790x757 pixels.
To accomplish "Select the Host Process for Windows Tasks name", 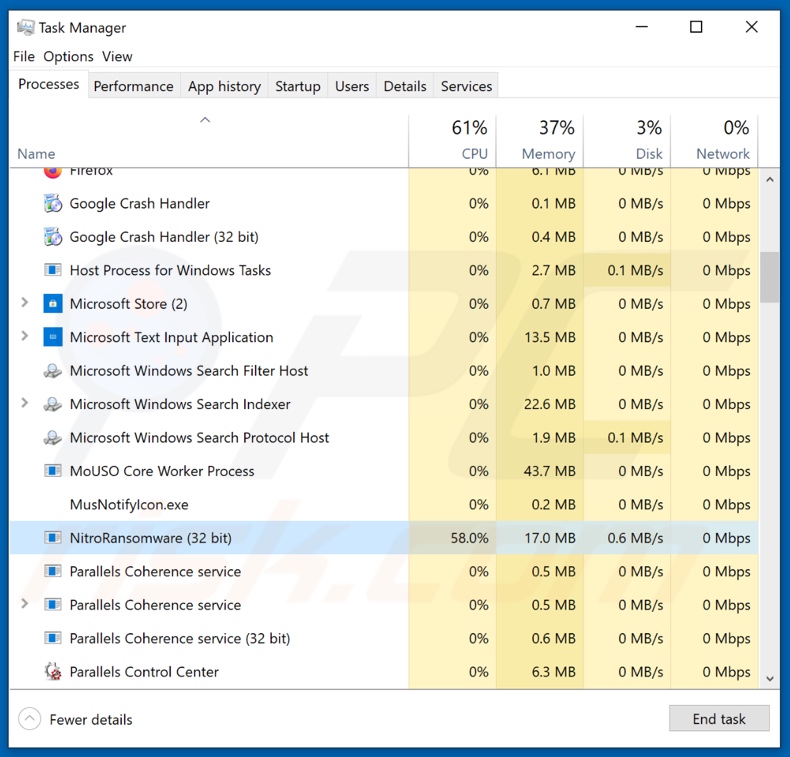I will 170,270.
